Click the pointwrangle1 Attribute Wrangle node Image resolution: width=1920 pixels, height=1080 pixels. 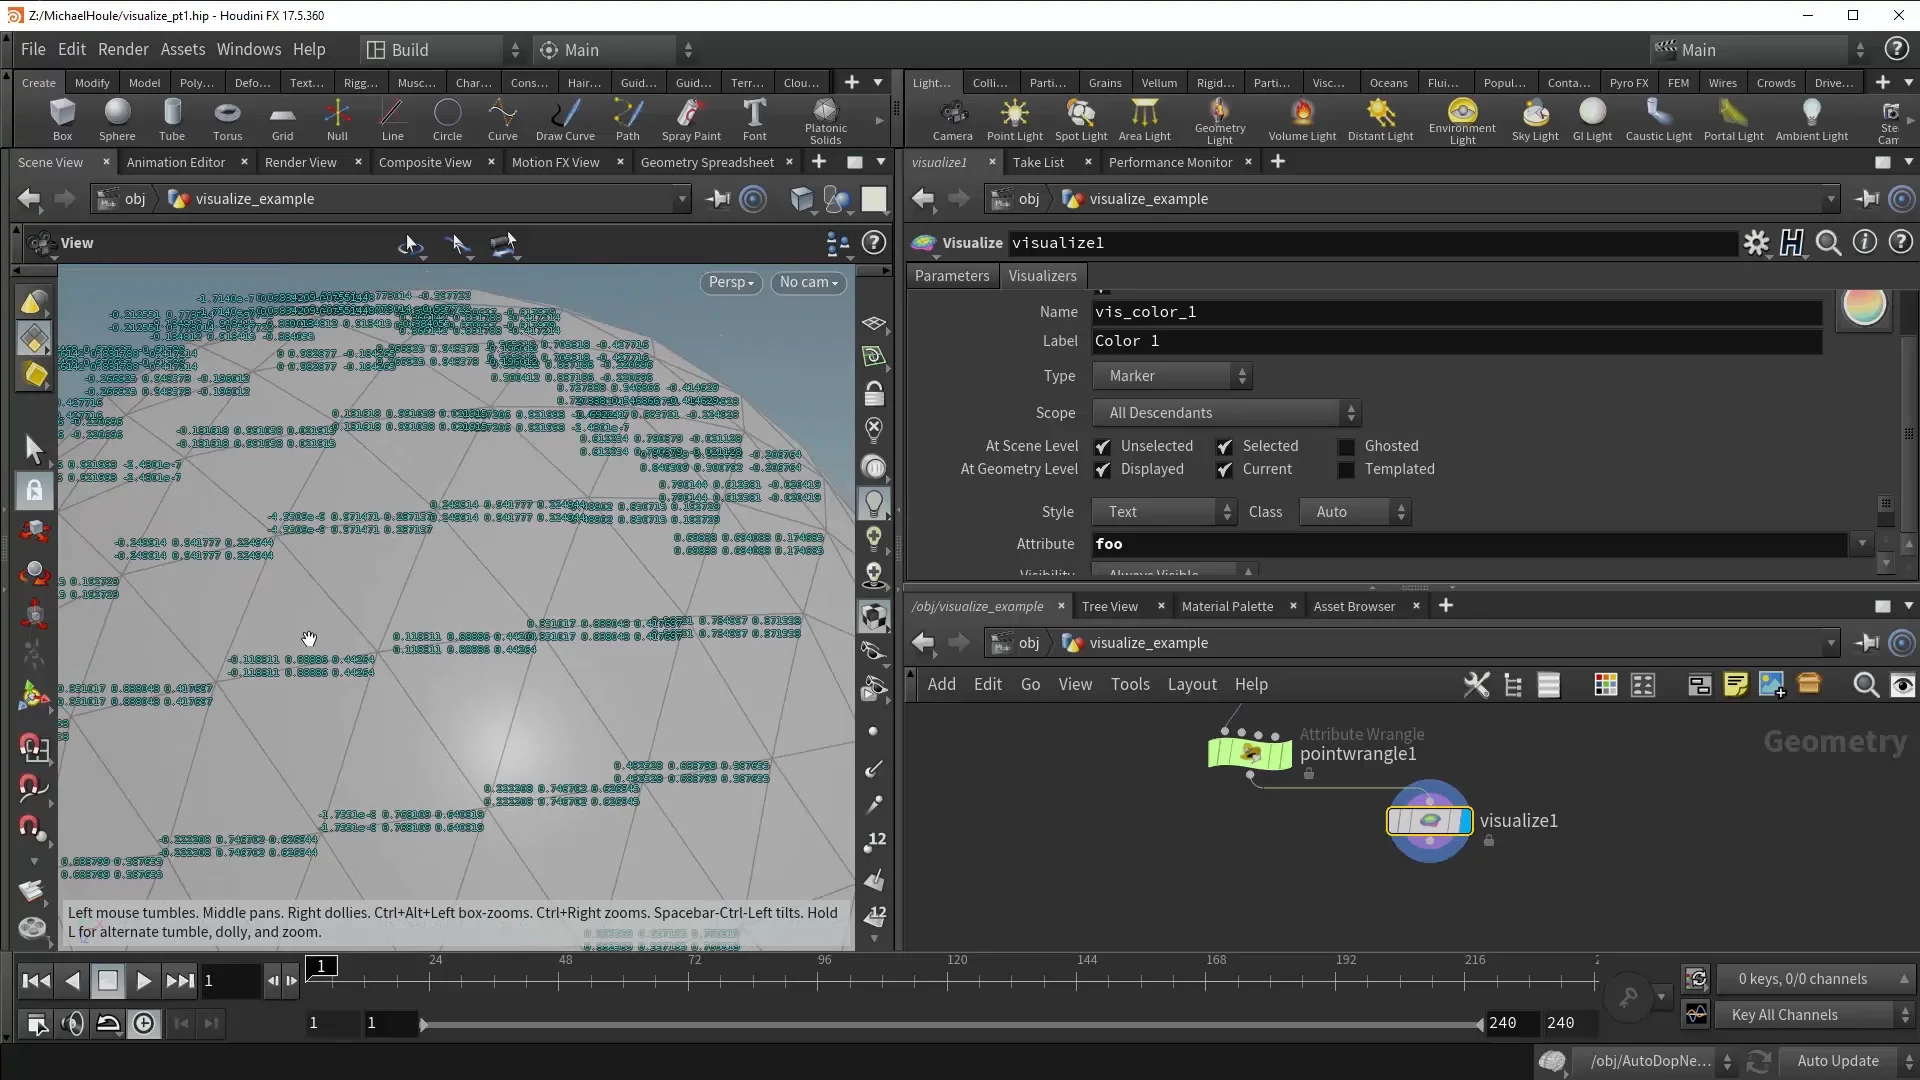(1249, 751)
